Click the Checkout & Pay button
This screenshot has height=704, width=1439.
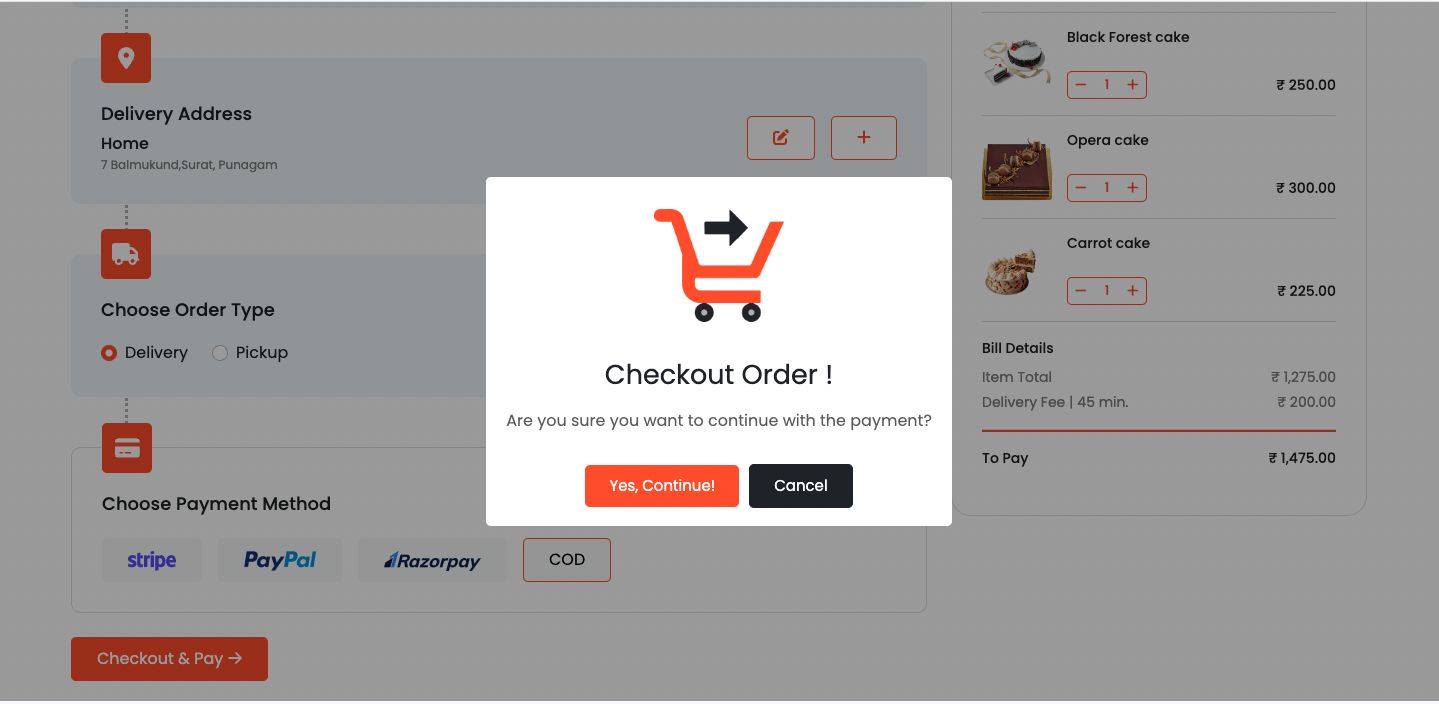pyautogui.click(x=169, y=659)
